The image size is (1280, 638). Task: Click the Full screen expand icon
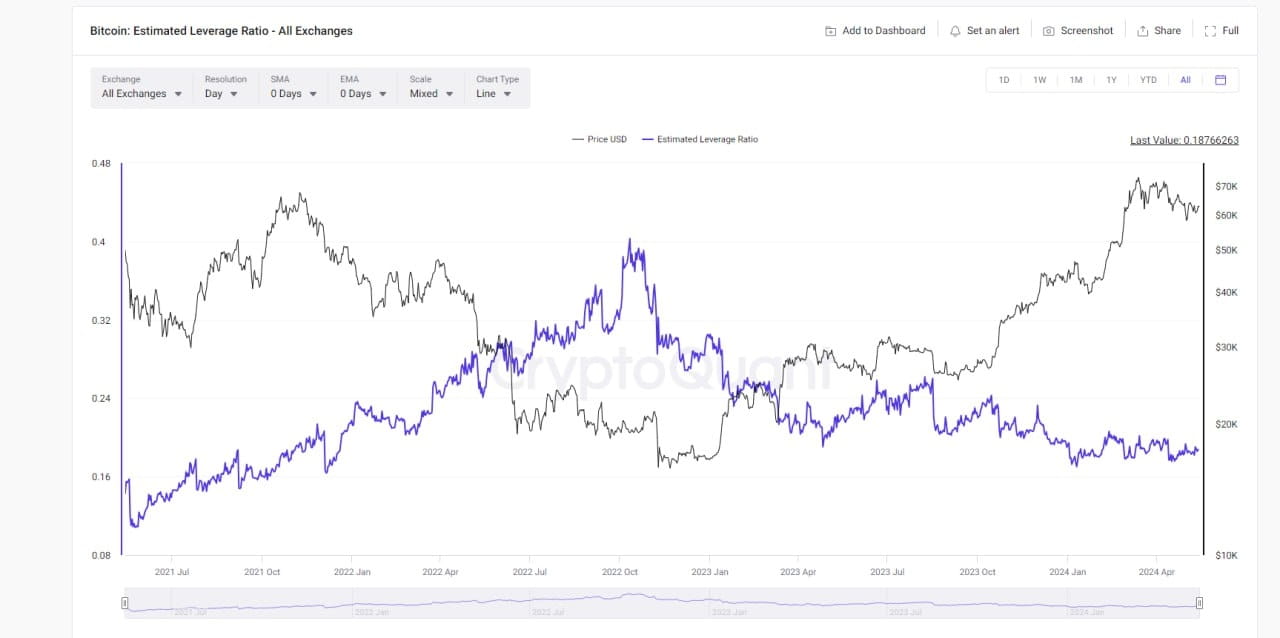[1210, 31]
